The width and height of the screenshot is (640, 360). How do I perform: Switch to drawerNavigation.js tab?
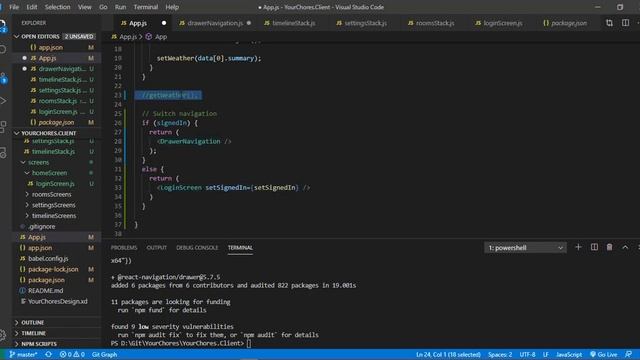click(215, 23)
